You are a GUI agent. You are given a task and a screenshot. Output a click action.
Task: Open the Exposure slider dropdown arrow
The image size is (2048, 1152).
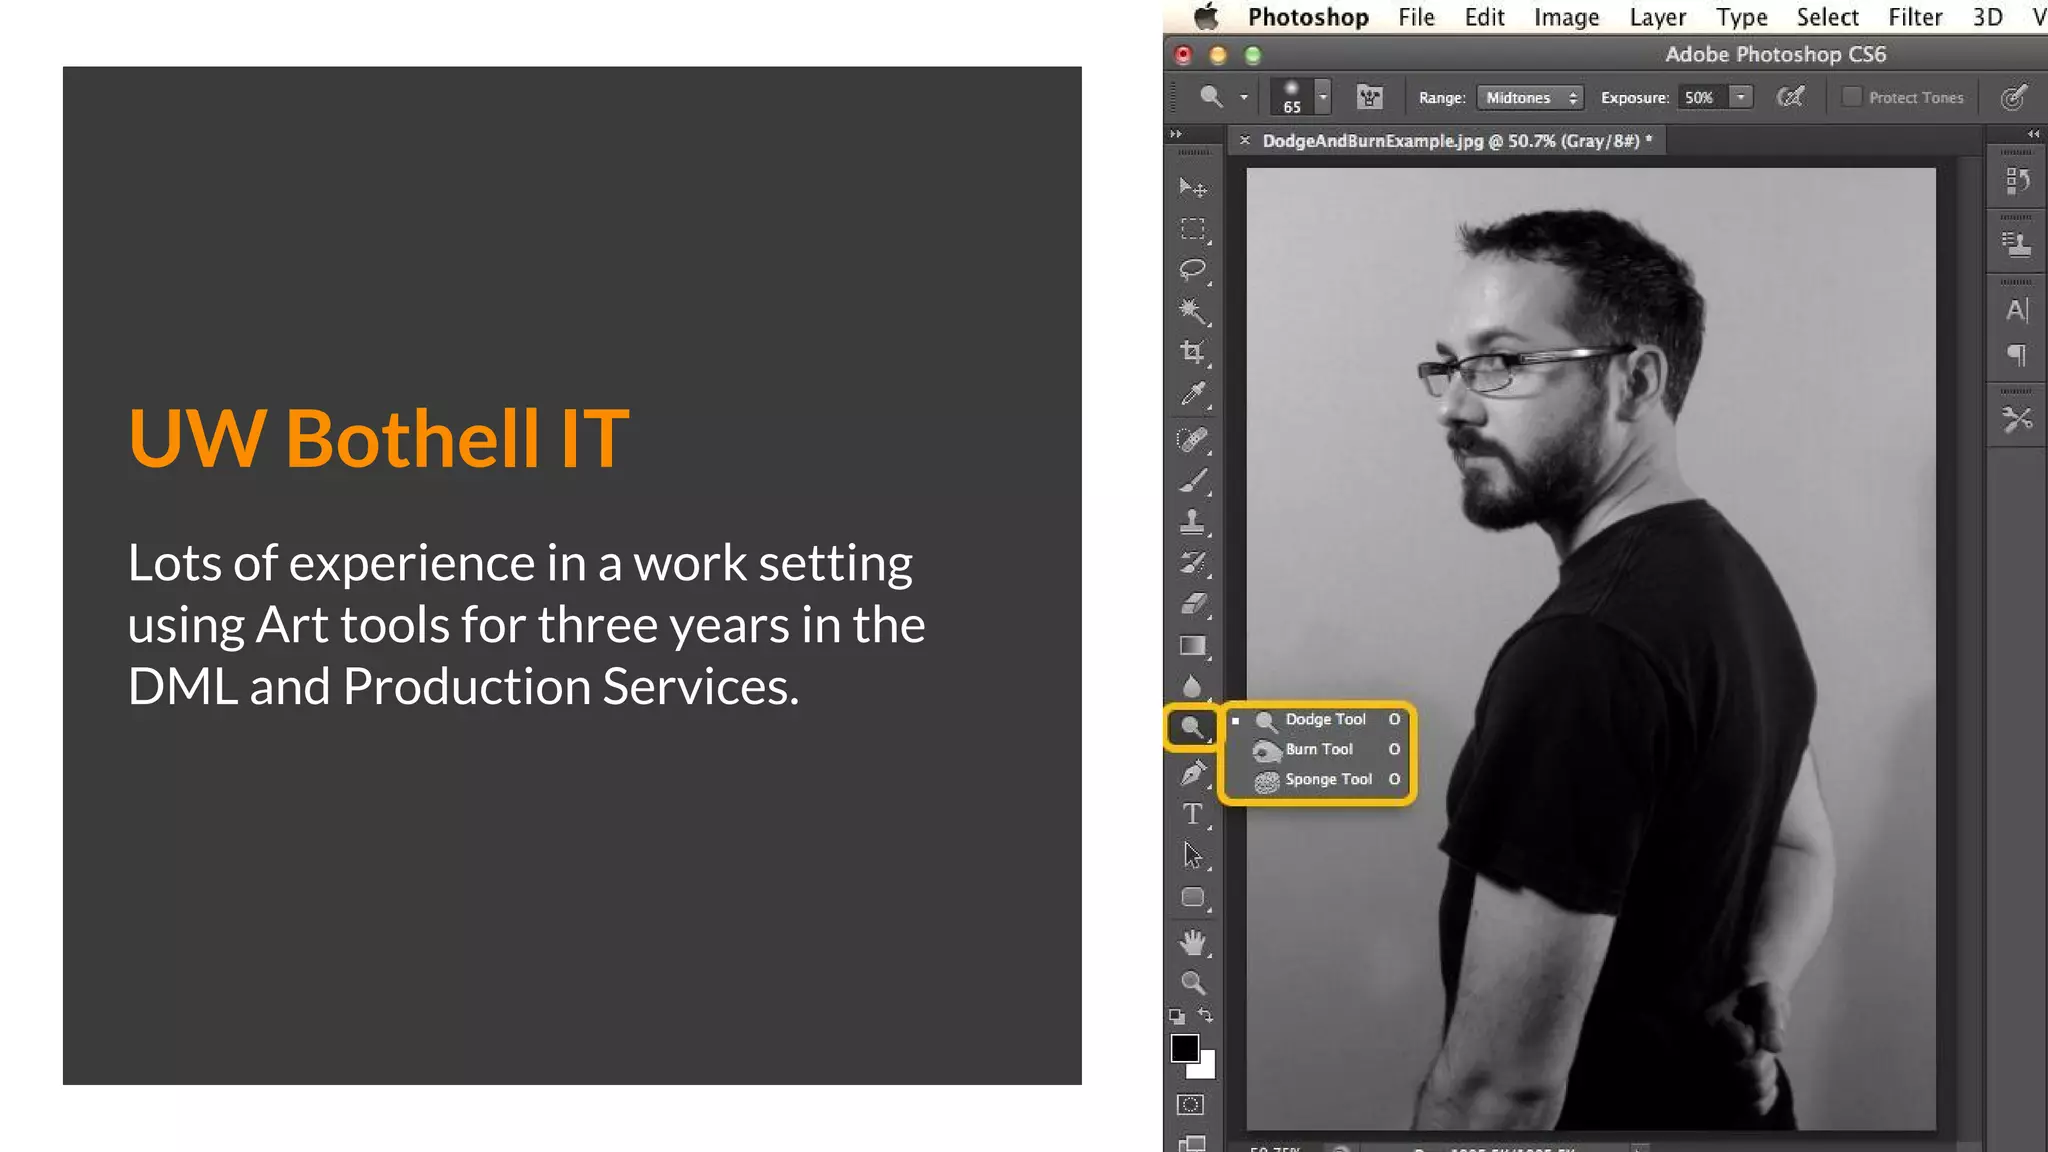(x=1741, y=97)
